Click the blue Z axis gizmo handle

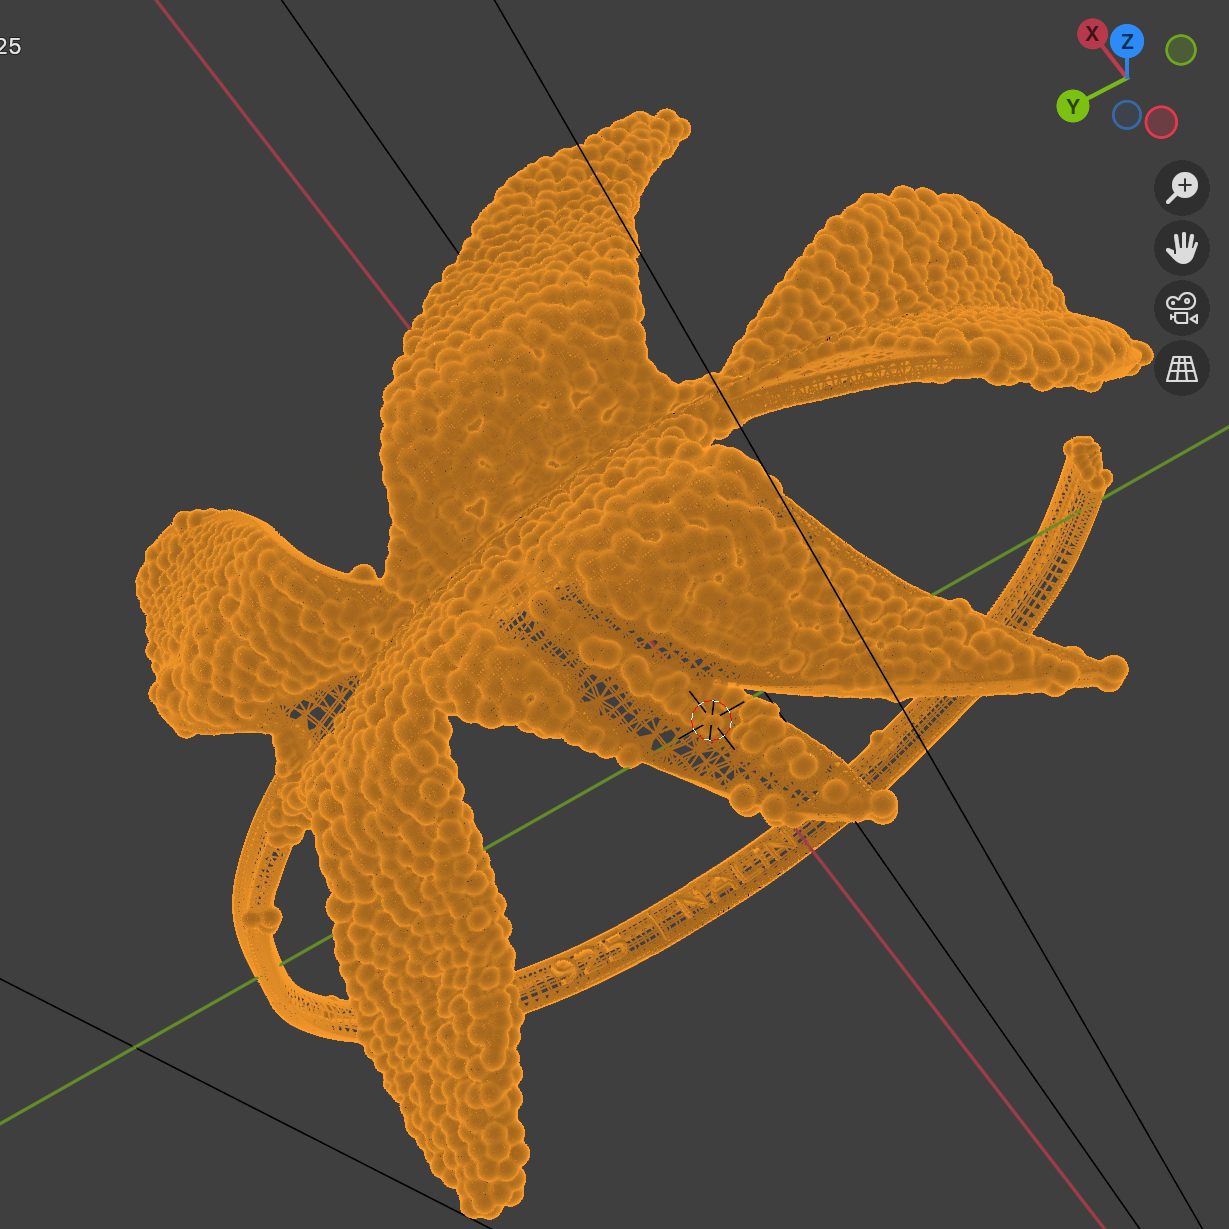(x=1127, y=41)
